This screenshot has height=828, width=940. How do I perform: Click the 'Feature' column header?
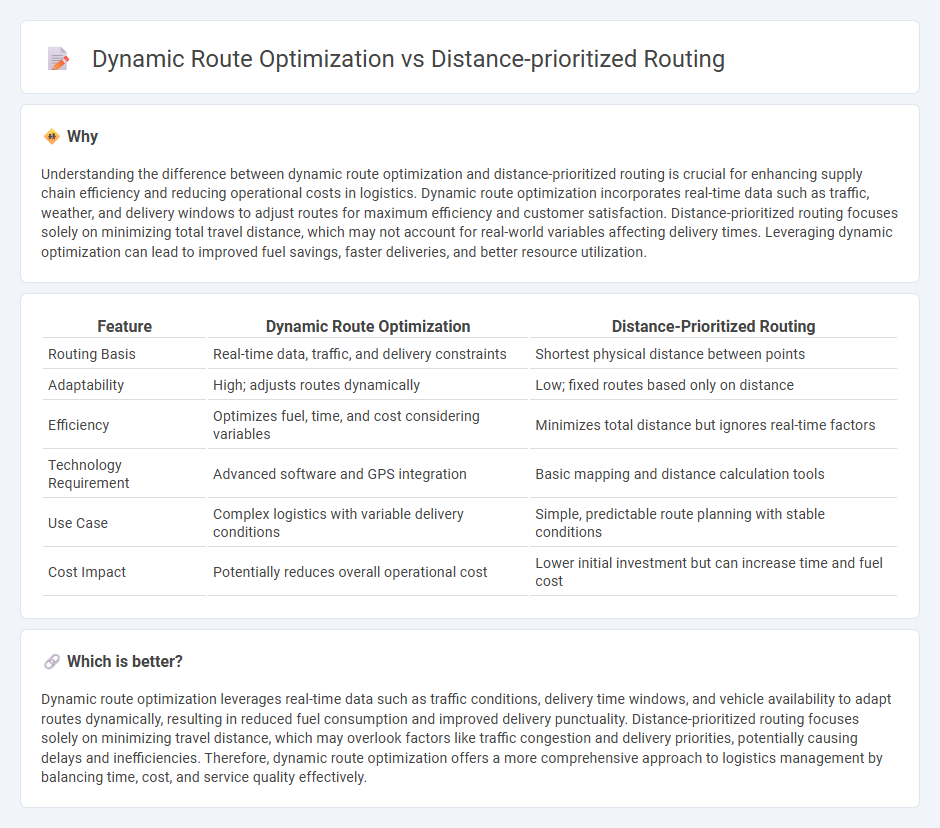(124, 326)
